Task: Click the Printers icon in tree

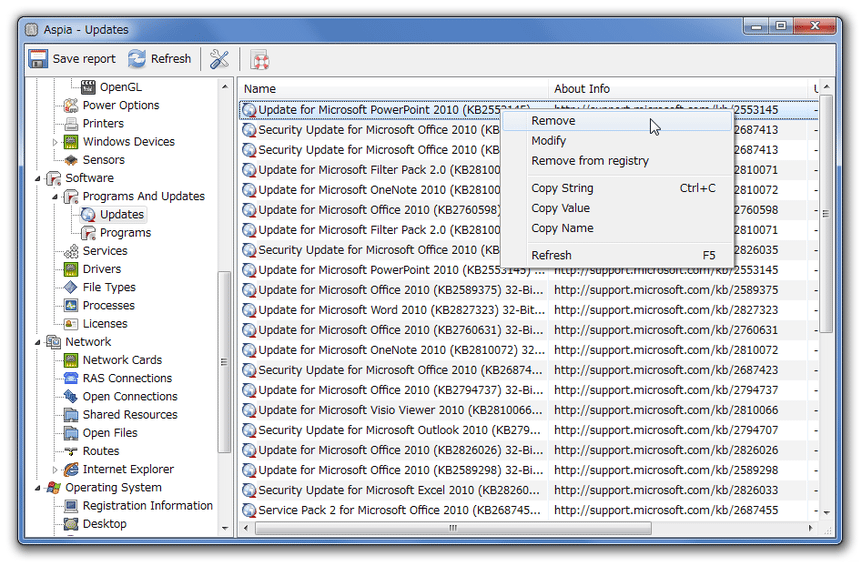Action: [x=71, y=123]
